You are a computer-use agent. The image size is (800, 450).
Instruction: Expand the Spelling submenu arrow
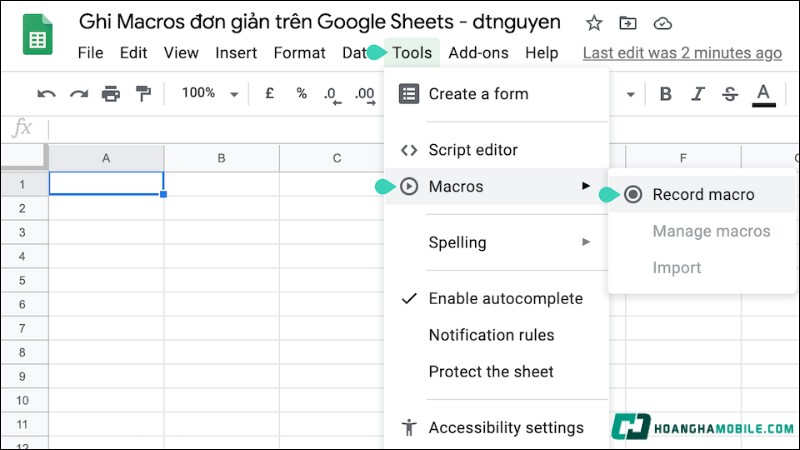[586, 242]
